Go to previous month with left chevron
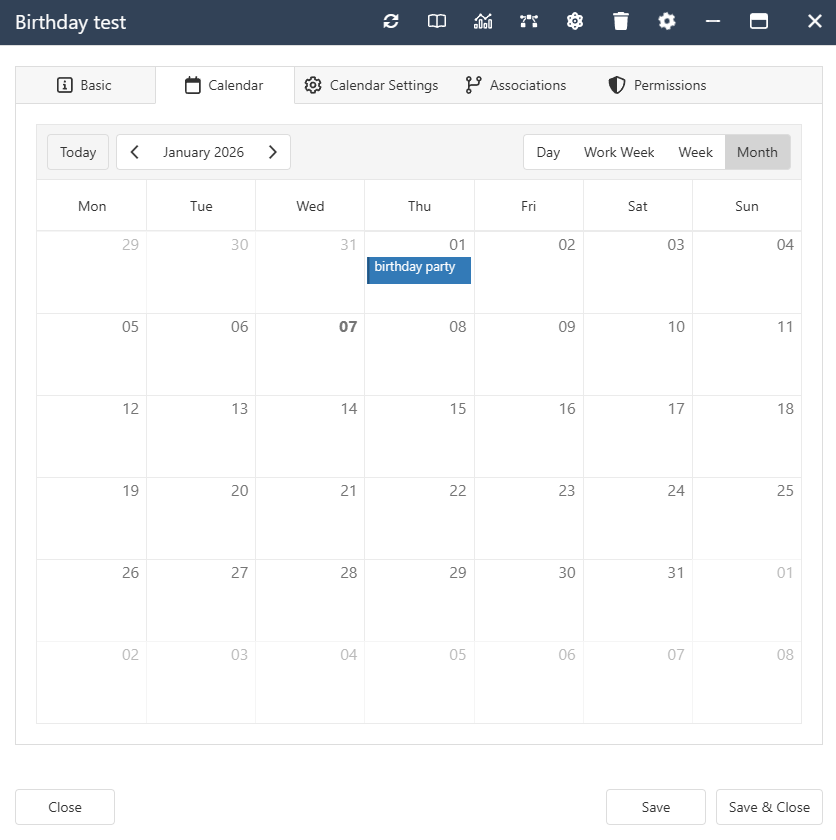836x840 pixels. [134, 152]
